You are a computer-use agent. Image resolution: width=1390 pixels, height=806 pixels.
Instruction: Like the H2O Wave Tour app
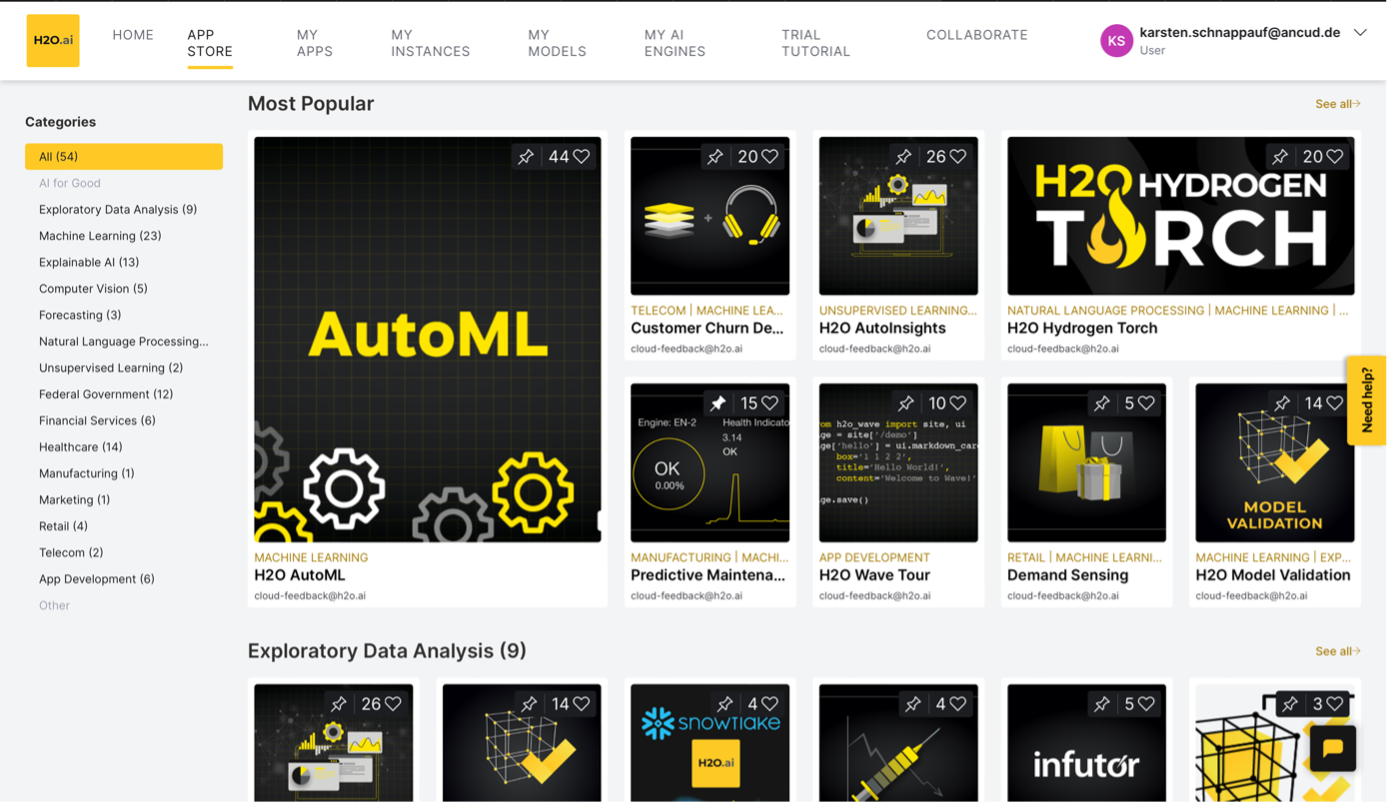958,403
